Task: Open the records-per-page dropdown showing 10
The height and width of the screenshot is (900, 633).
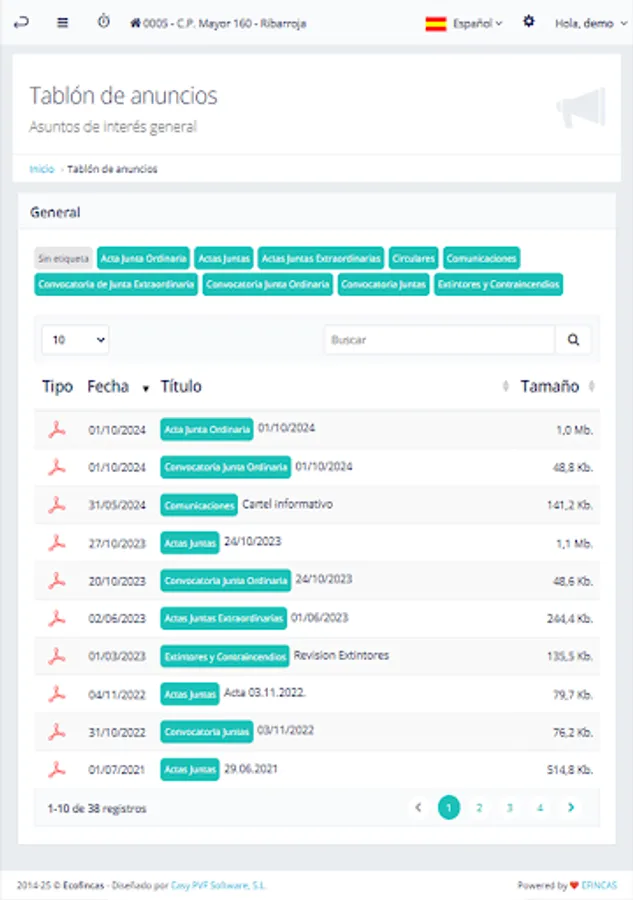Action: [x=74, y=339]
